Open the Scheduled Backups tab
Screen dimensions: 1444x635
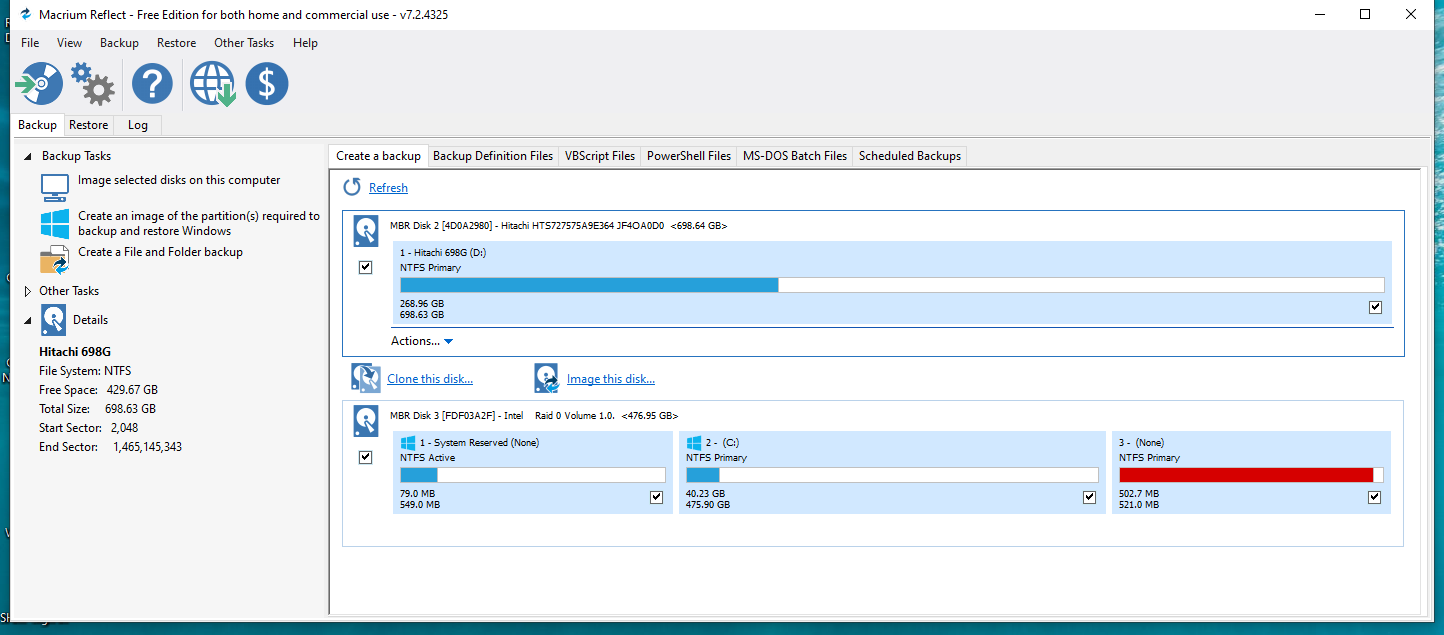(910, 156)
